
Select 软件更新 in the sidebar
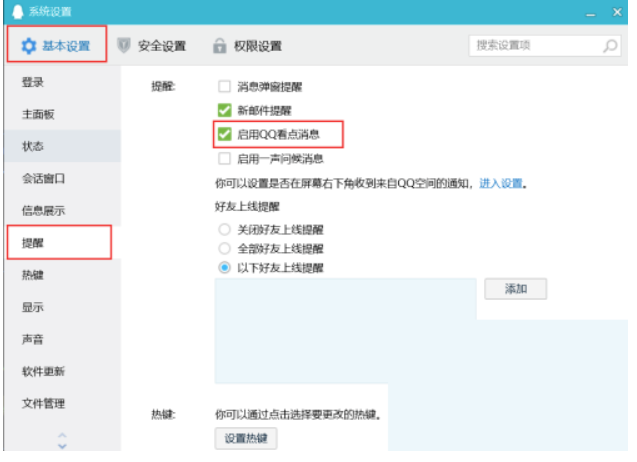[62, 371]
